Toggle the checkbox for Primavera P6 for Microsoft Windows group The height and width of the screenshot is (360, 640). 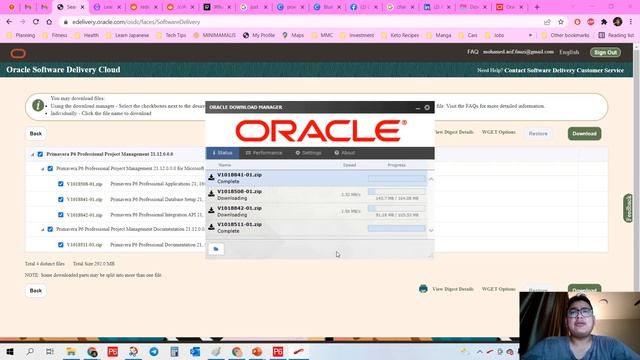point(50,168)
